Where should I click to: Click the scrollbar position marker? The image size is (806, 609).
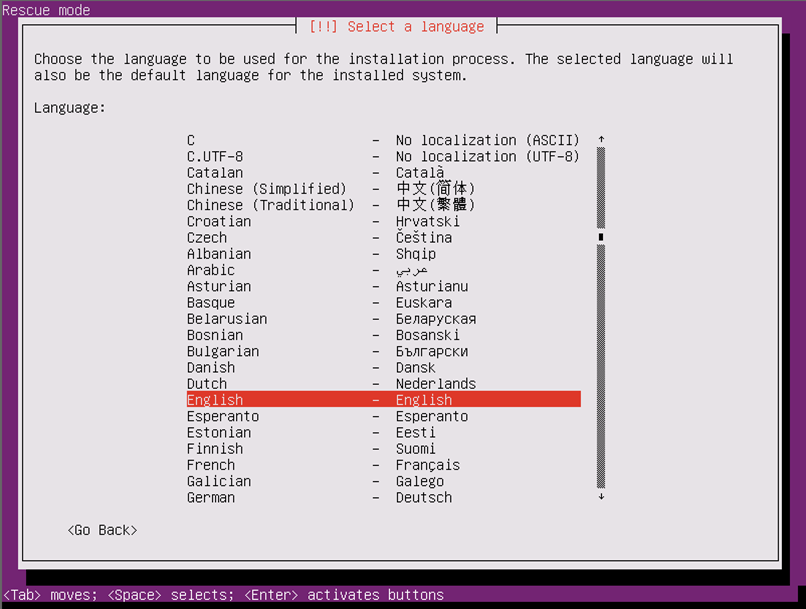(601, 238)
